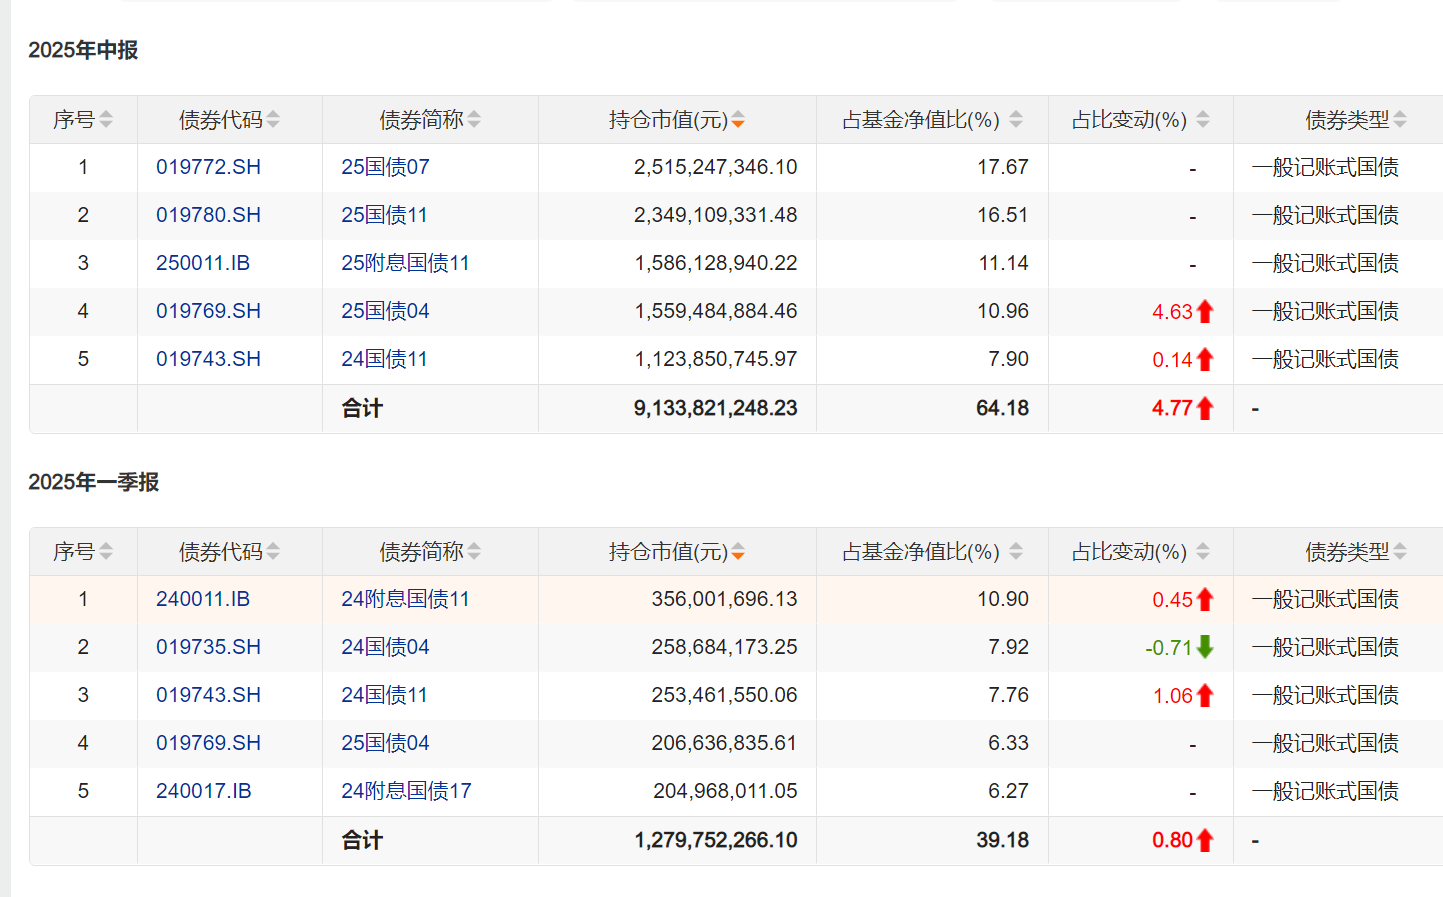Click the 24附息国债17 bond name

pos(406,791)
